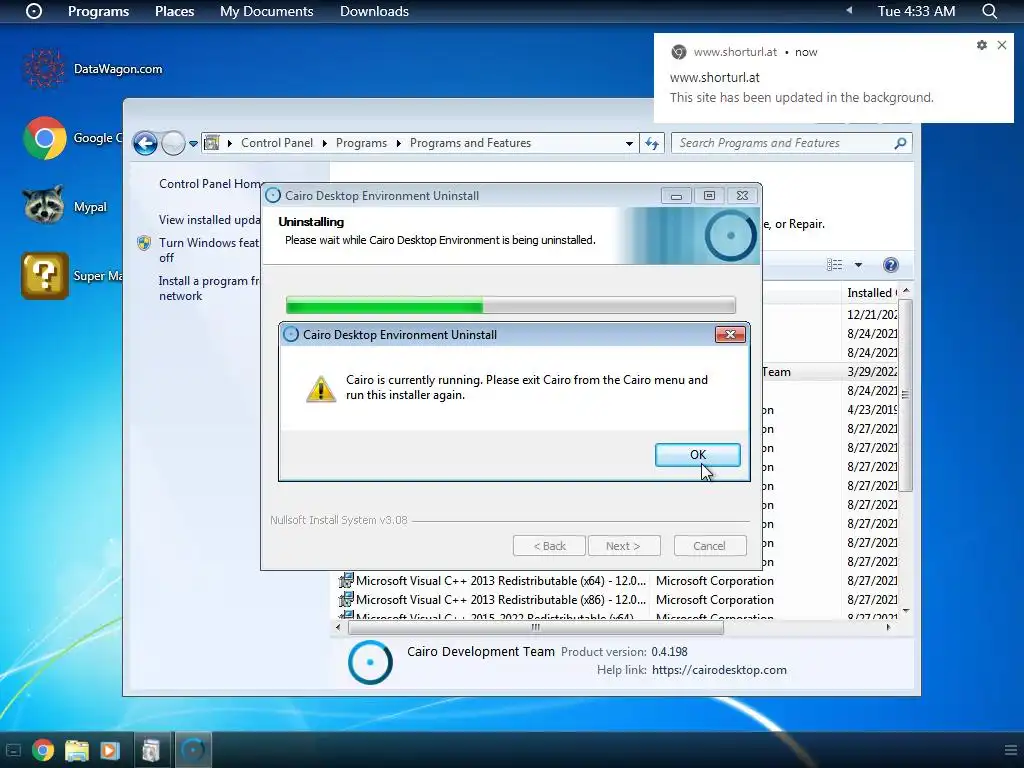Click Programs breadcrumb segment
Image resolution: width=1024 pixels, height=768 pixels.
pos(361,143)
